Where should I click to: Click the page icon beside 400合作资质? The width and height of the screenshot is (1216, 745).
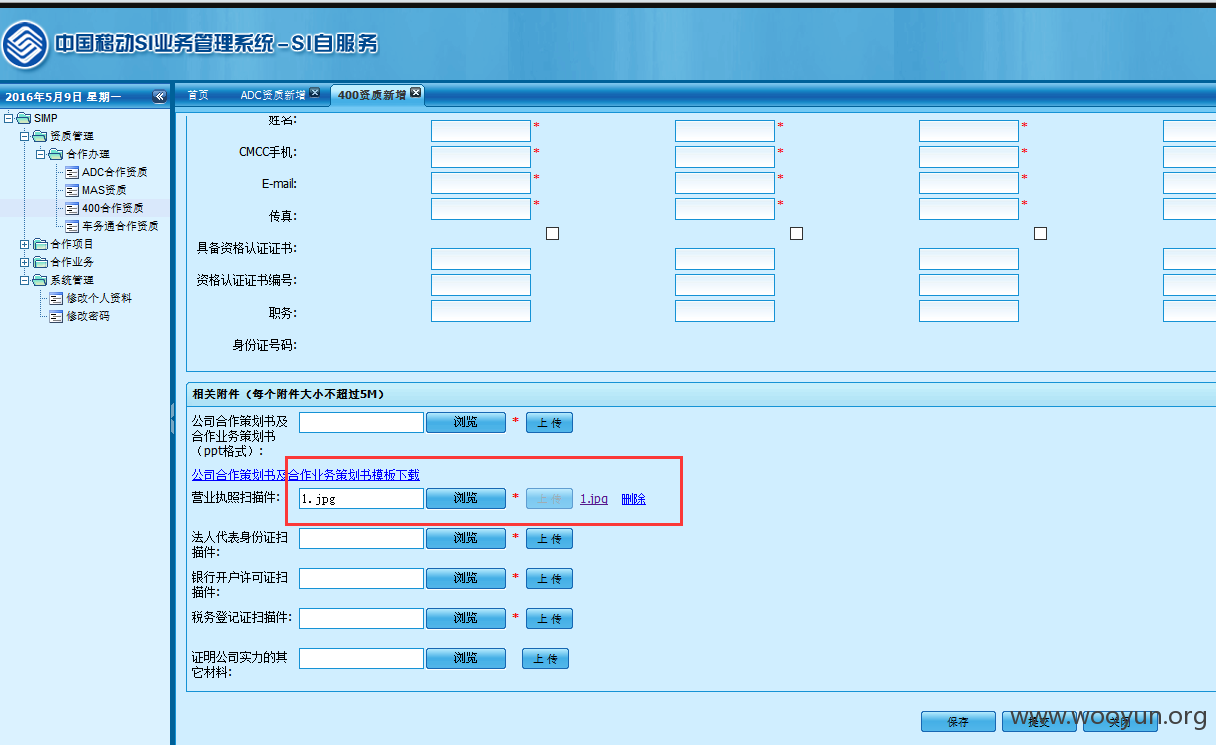tap(72, 208)
